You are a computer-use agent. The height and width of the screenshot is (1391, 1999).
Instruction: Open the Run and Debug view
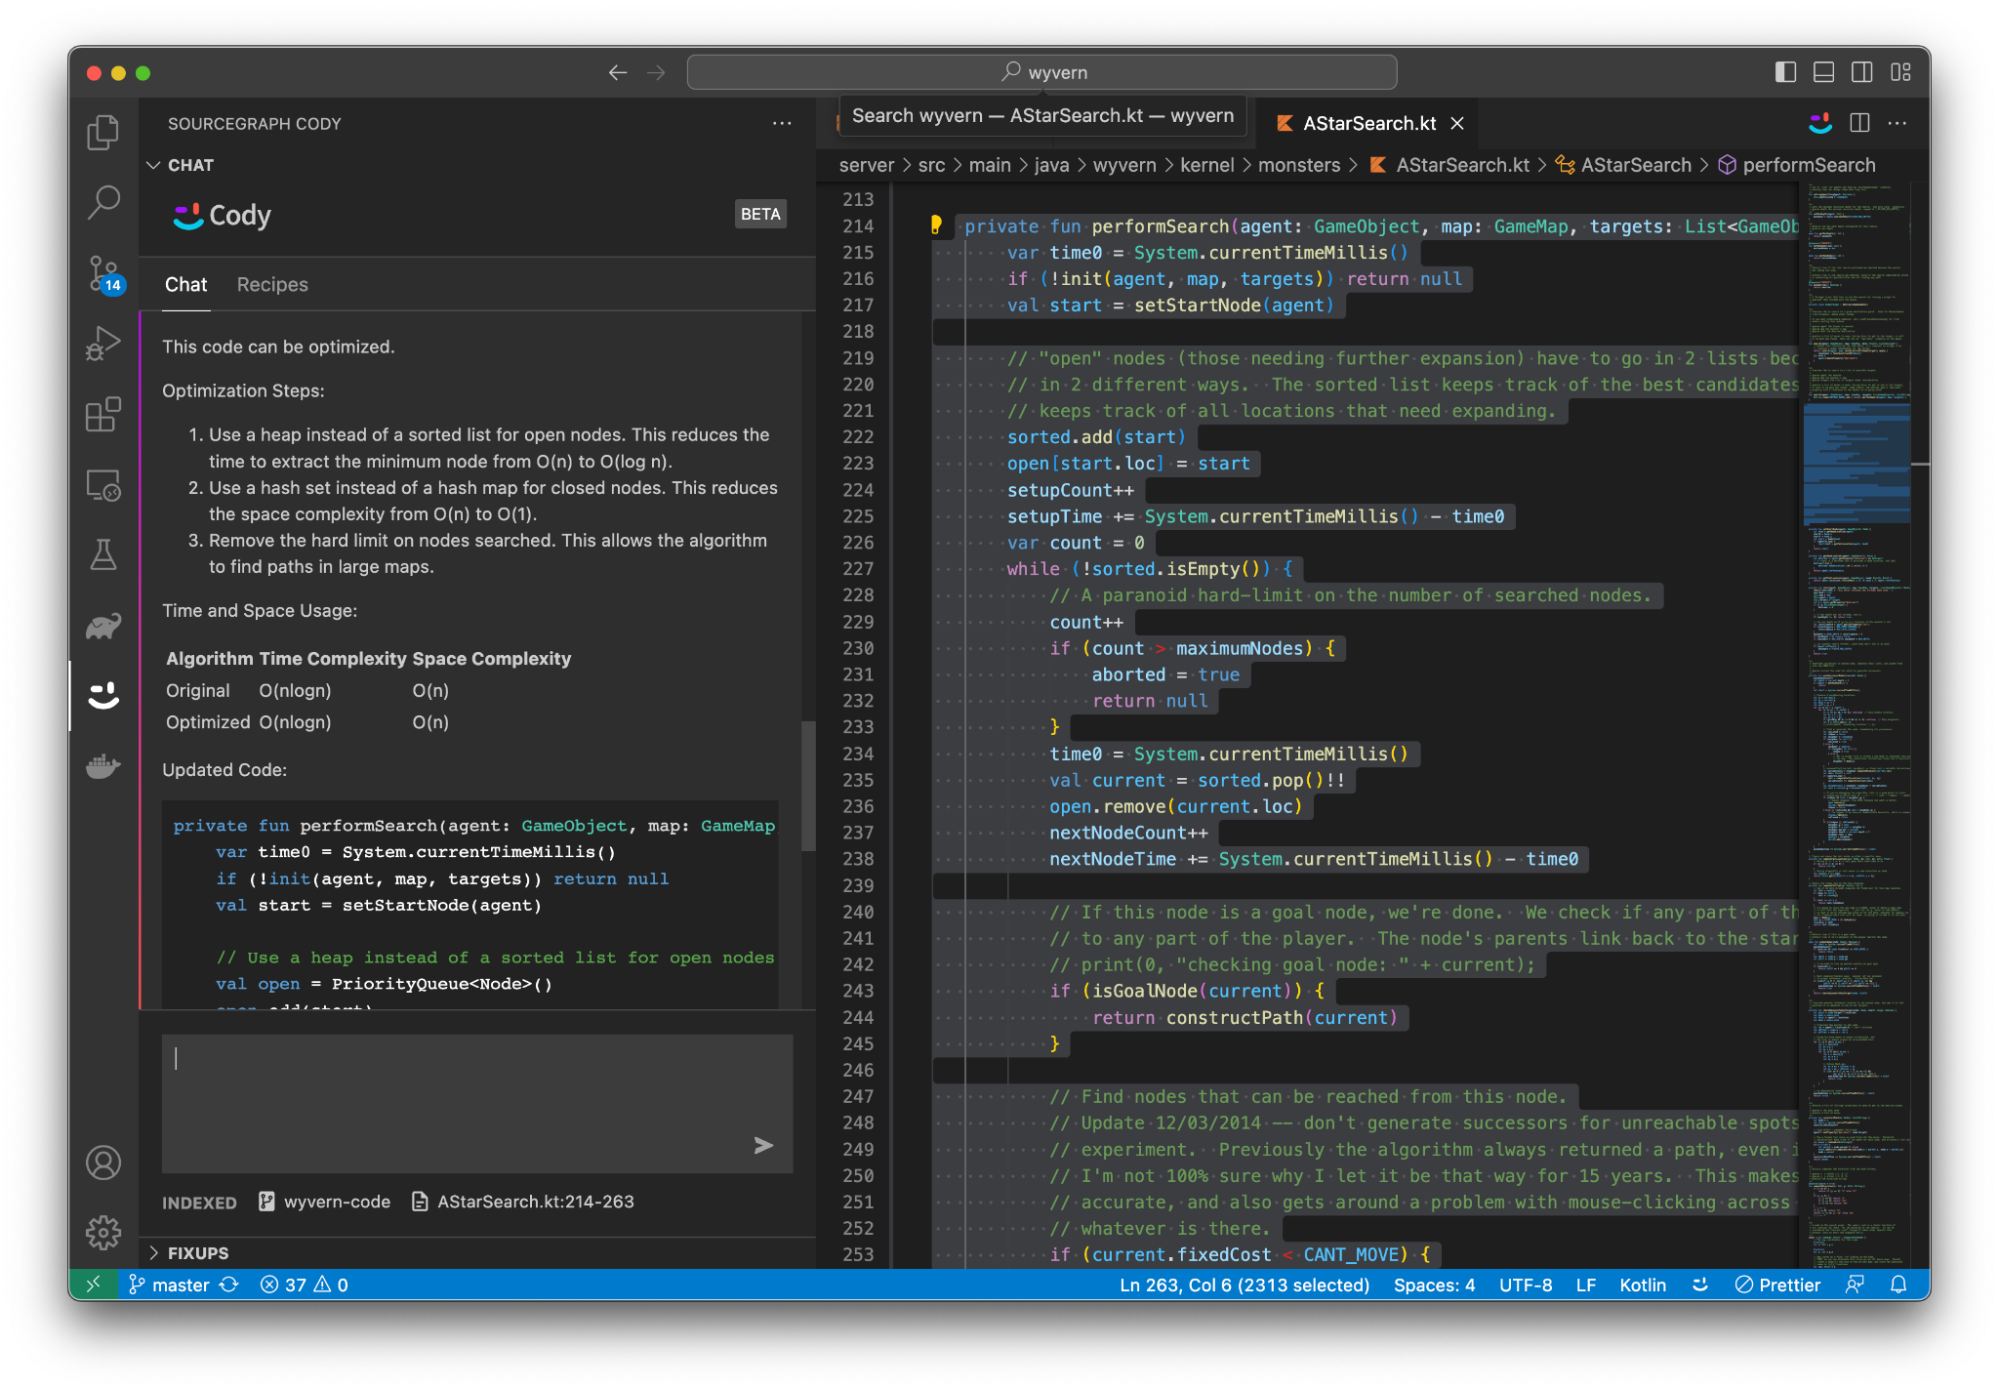[x=103, y=343]
